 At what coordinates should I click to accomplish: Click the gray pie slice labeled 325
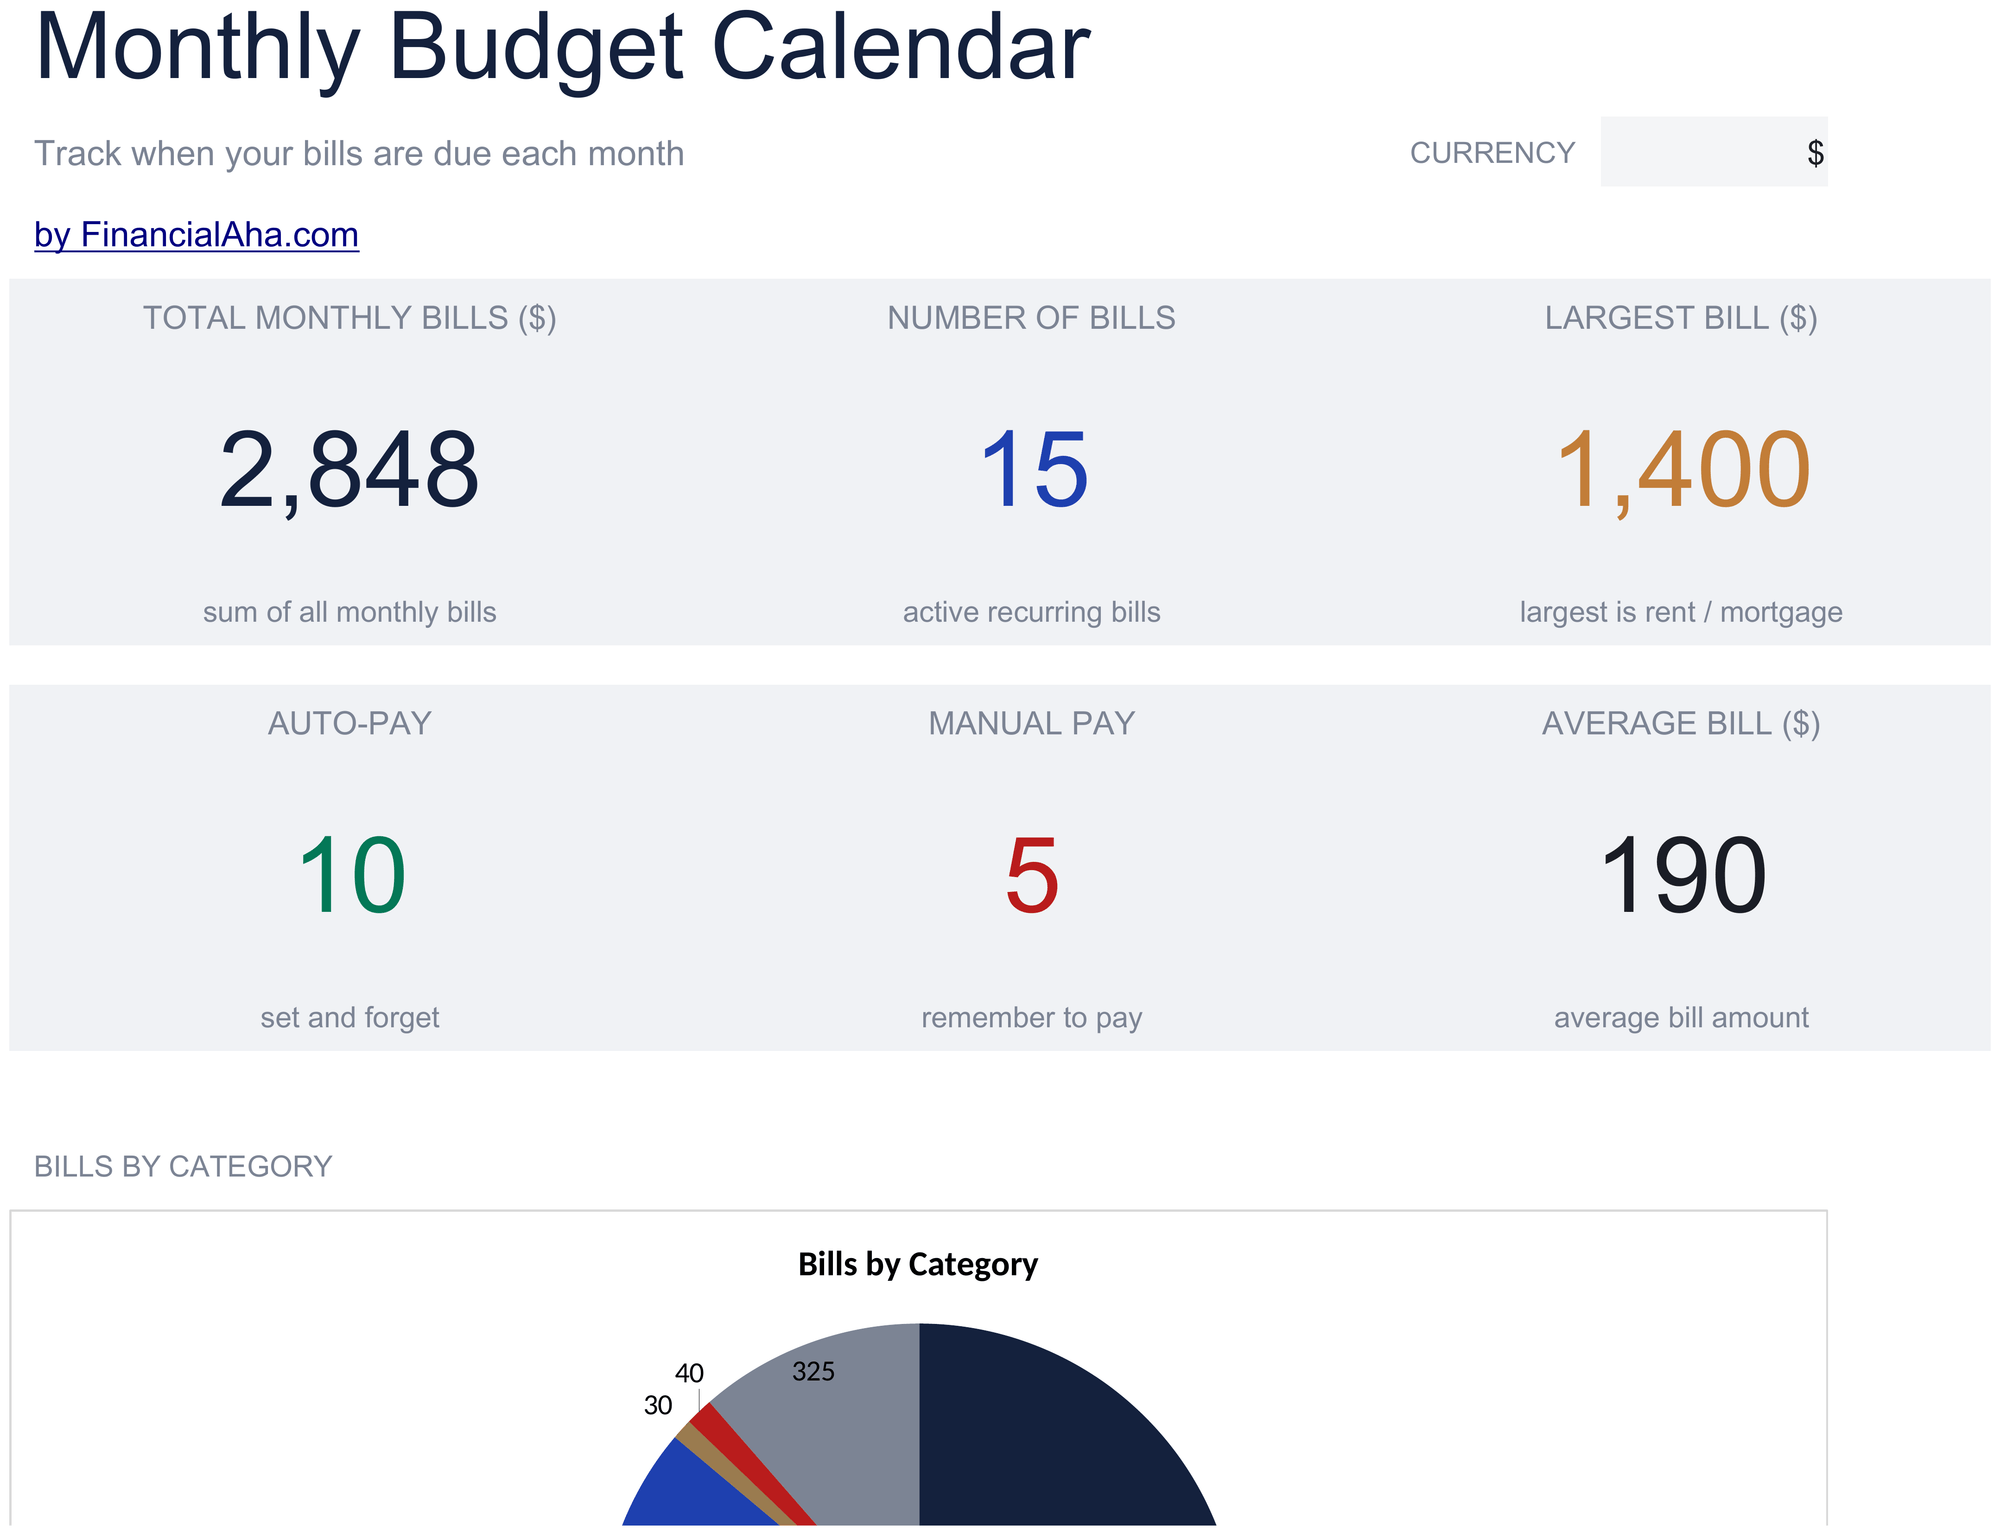[x=850, y=1440]
